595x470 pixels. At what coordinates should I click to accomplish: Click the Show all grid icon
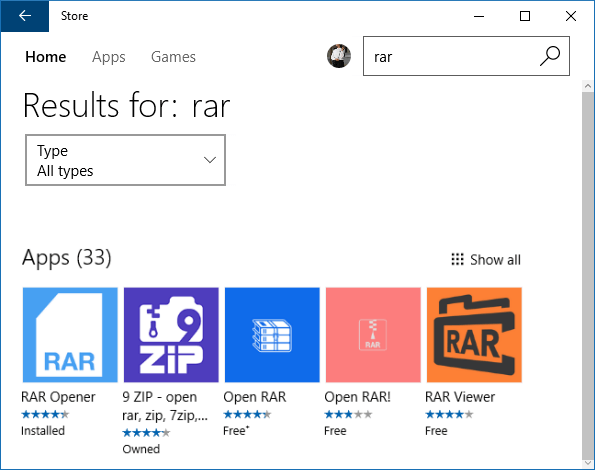pos(457,259)
